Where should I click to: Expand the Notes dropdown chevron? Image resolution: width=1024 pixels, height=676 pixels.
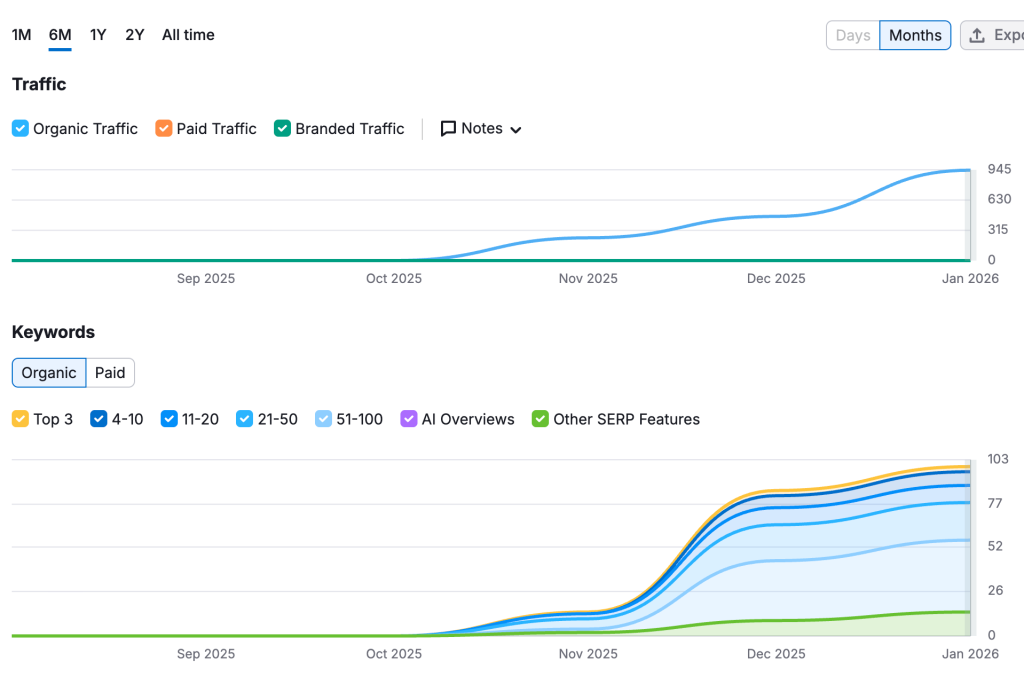pos(516,130)
